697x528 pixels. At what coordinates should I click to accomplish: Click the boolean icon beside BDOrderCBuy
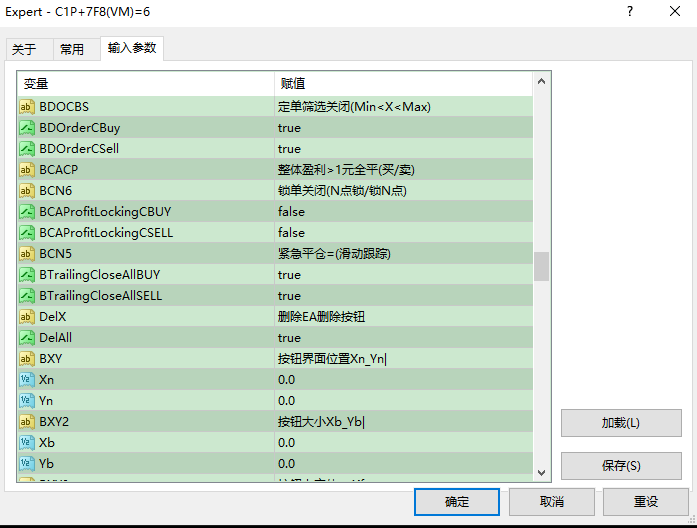27,128
